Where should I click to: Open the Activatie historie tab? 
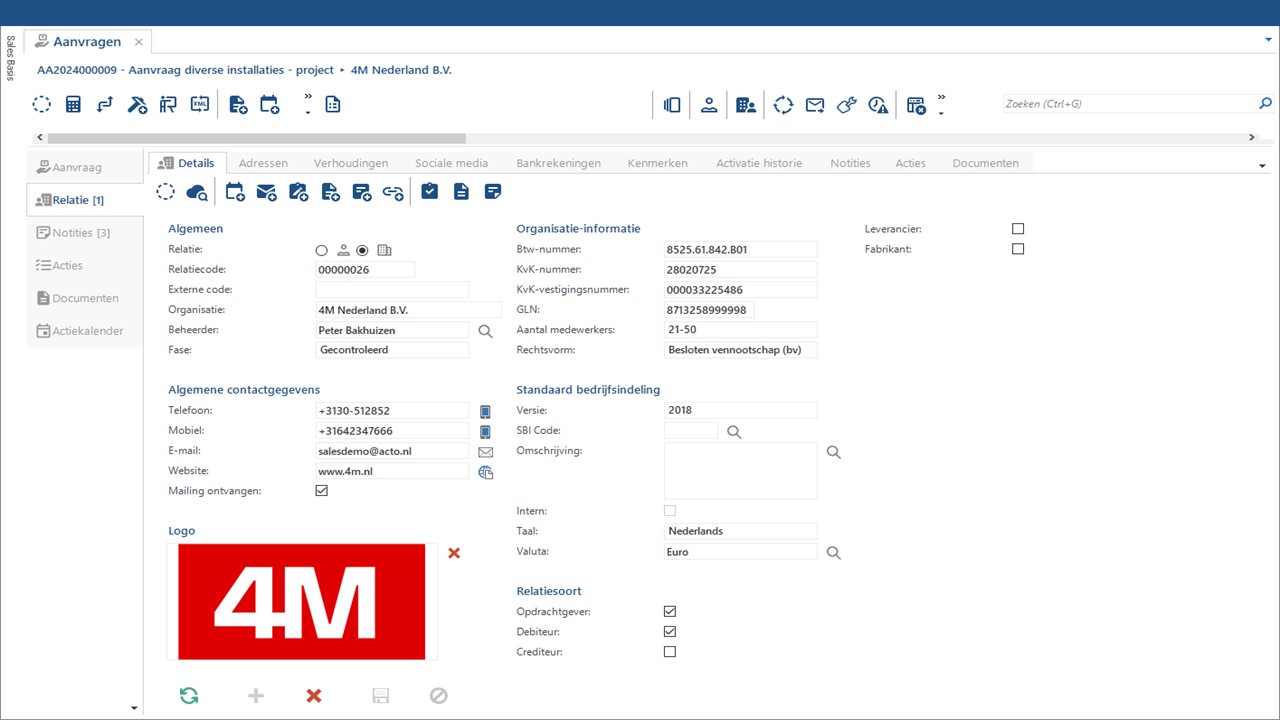tap(759, 163)
